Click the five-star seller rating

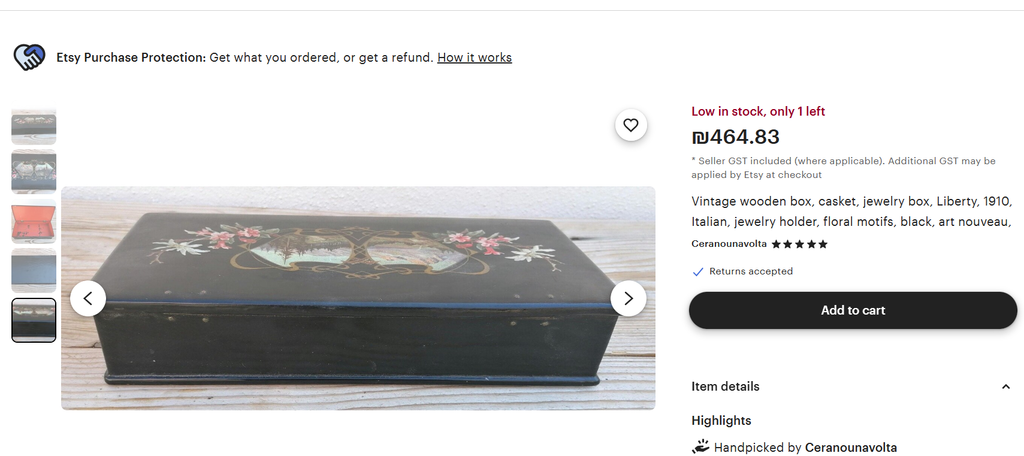(x=799, y=244)
